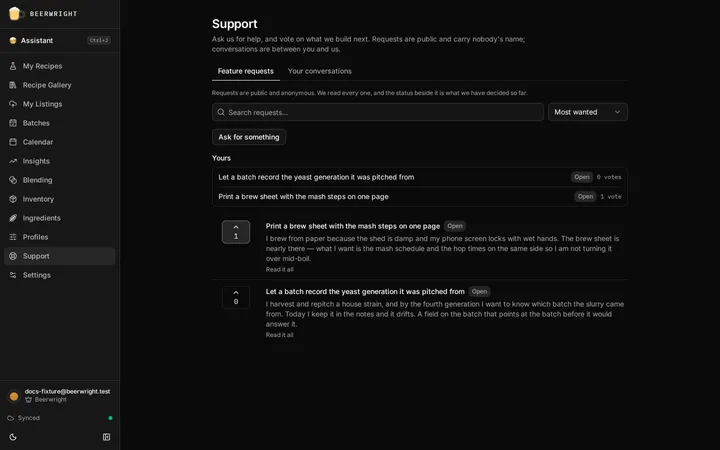Open My Listings page
Image resolution: width=720 pixels, height=450 pixels.
click(x=60, y=104)
